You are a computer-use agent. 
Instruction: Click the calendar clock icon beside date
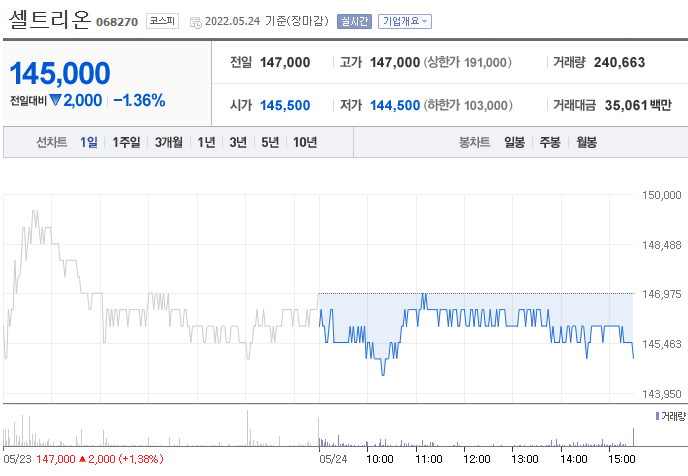tap(195, 22)
